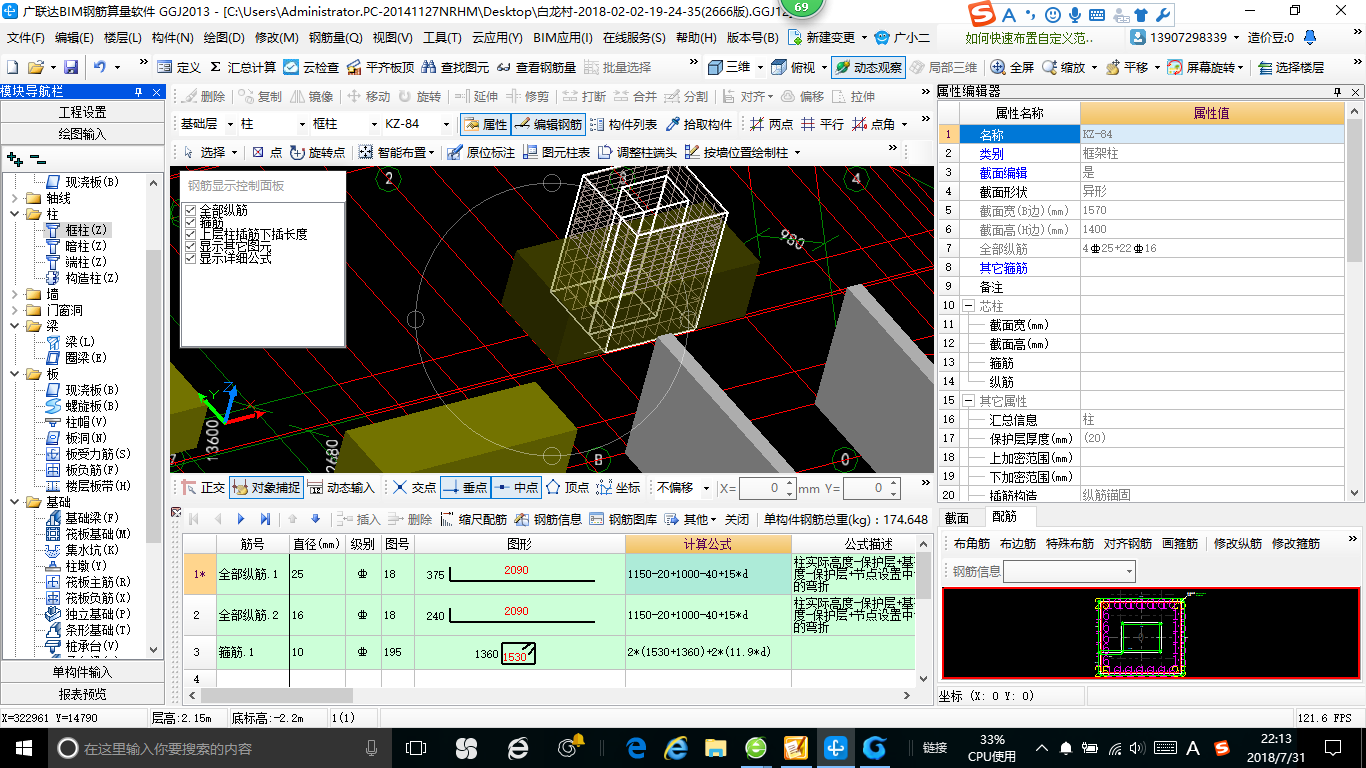Select the 移动 move tool
Viewport: 1366px width, 768px height.
coord(368,96)
